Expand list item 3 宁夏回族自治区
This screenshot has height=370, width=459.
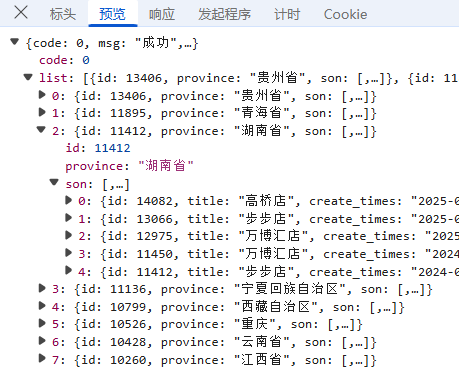[x=42, y=288]
